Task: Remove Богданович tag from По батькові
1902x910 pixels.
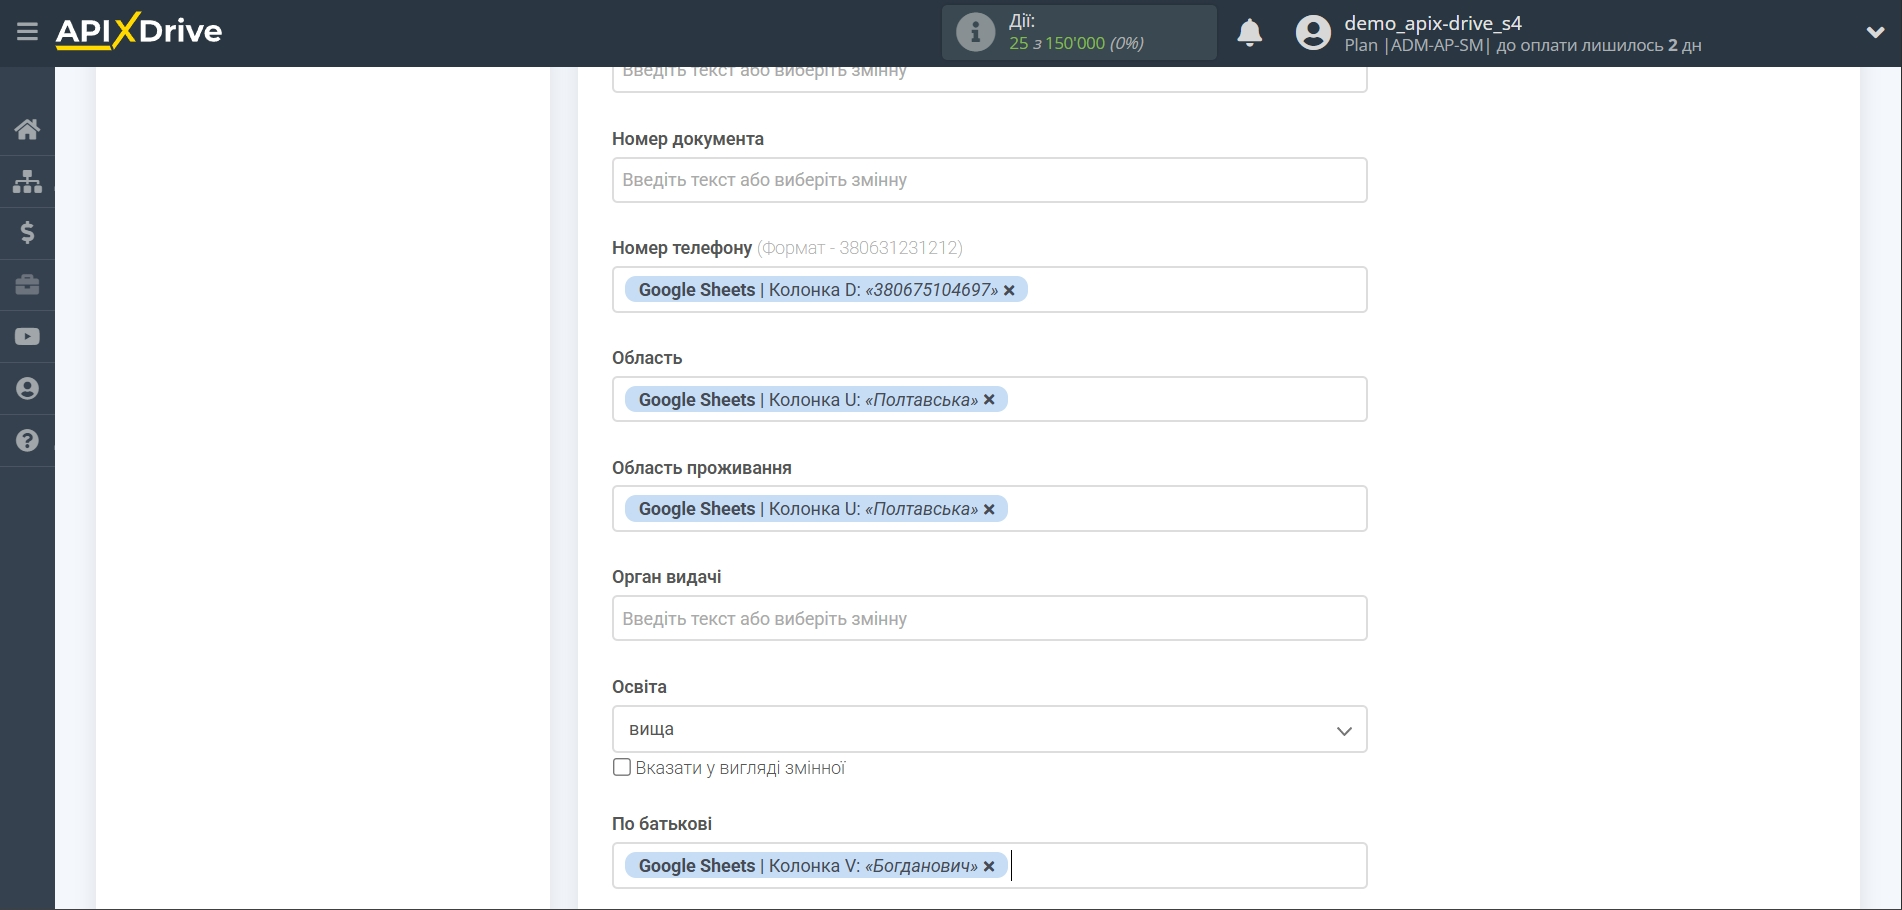Action: [x=989, y=866]
